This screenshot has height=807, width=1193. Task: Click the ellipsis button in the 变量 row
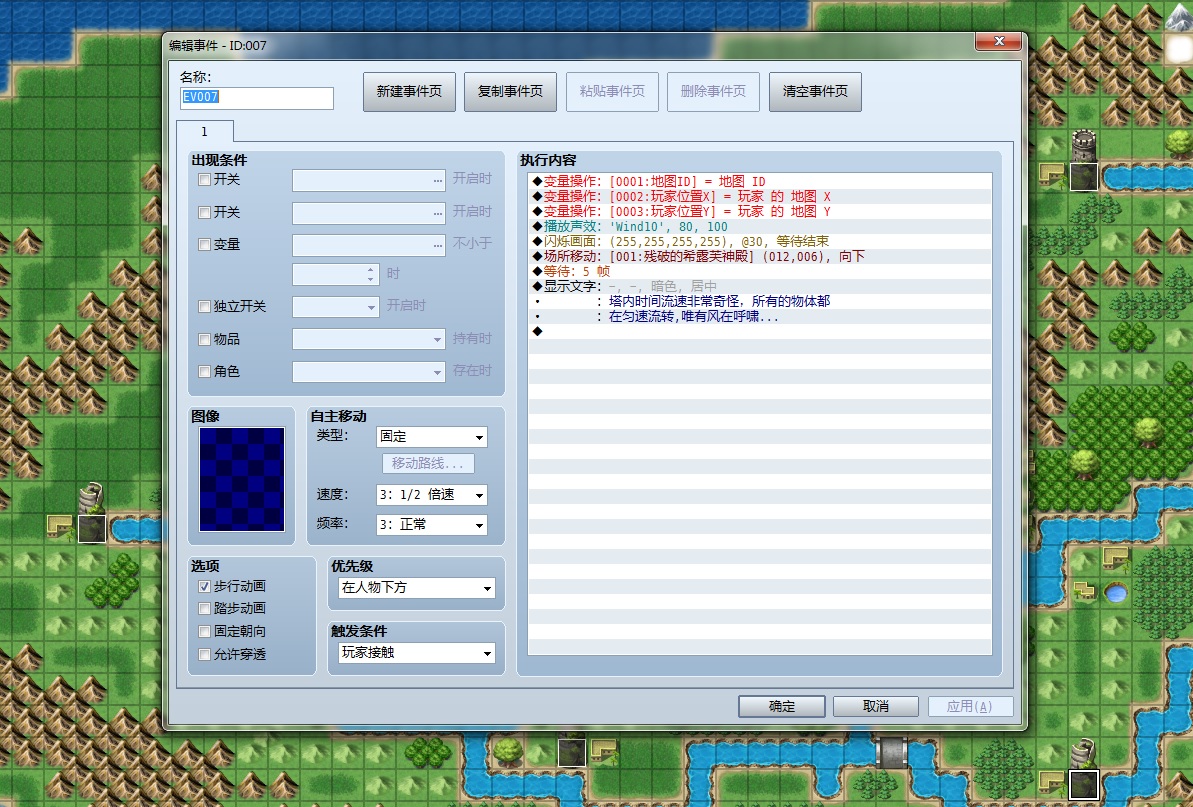click(x=437, y=245)
